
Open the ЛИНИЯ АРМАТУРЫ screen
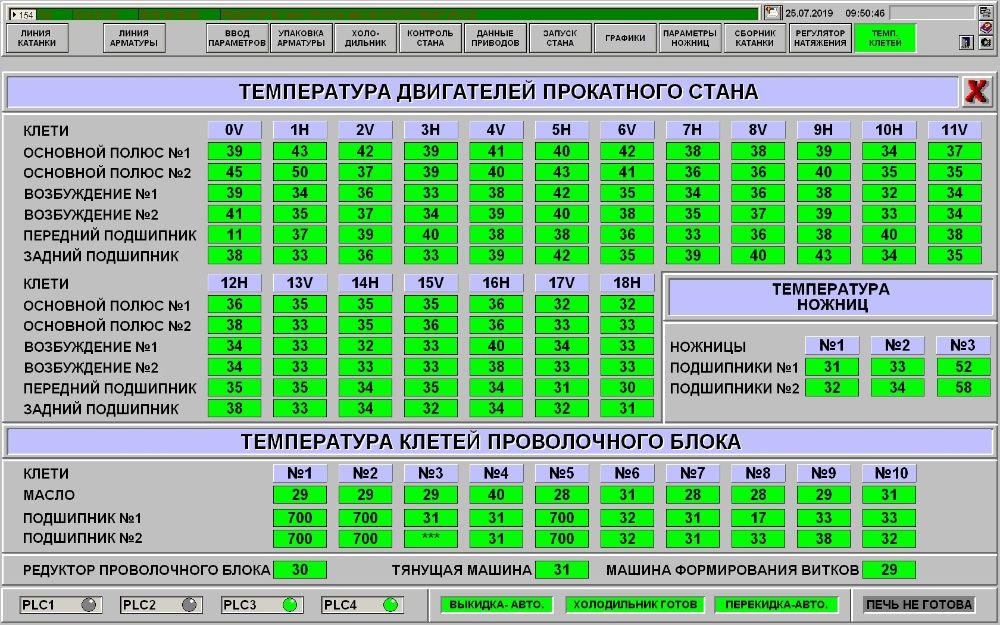(134, 38)
